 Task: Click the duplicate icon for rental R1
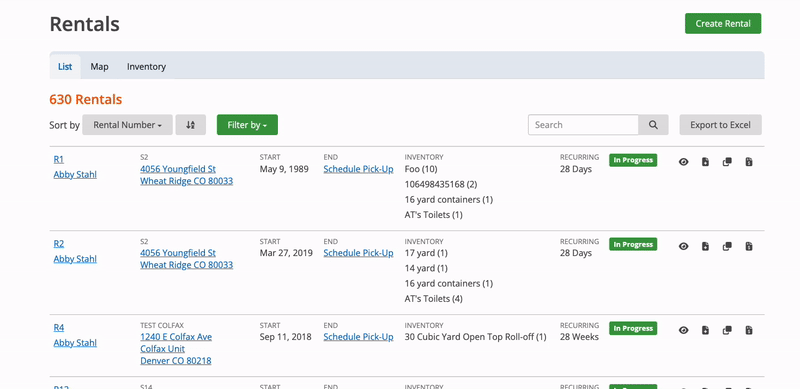727,162
